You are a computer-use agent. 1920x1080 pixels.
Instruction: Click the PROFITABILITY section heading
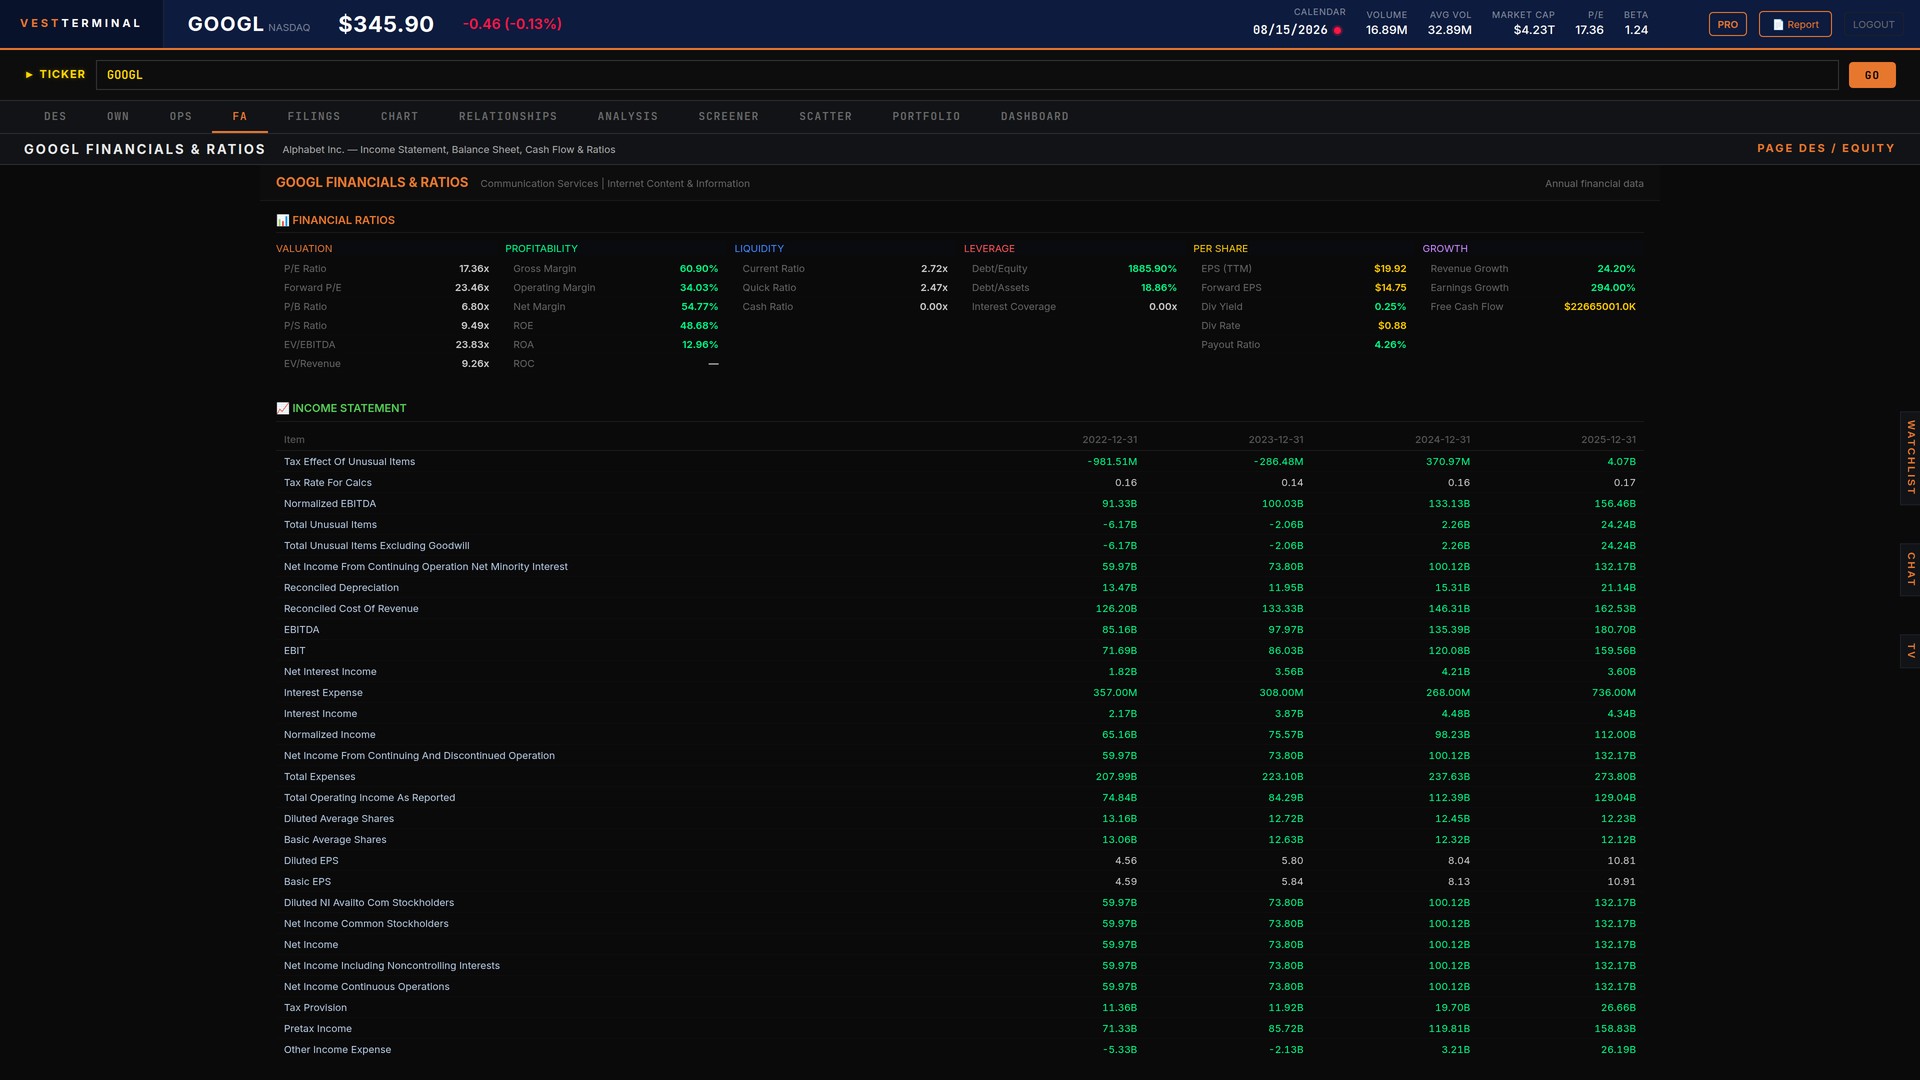click(x=541, y=249)
